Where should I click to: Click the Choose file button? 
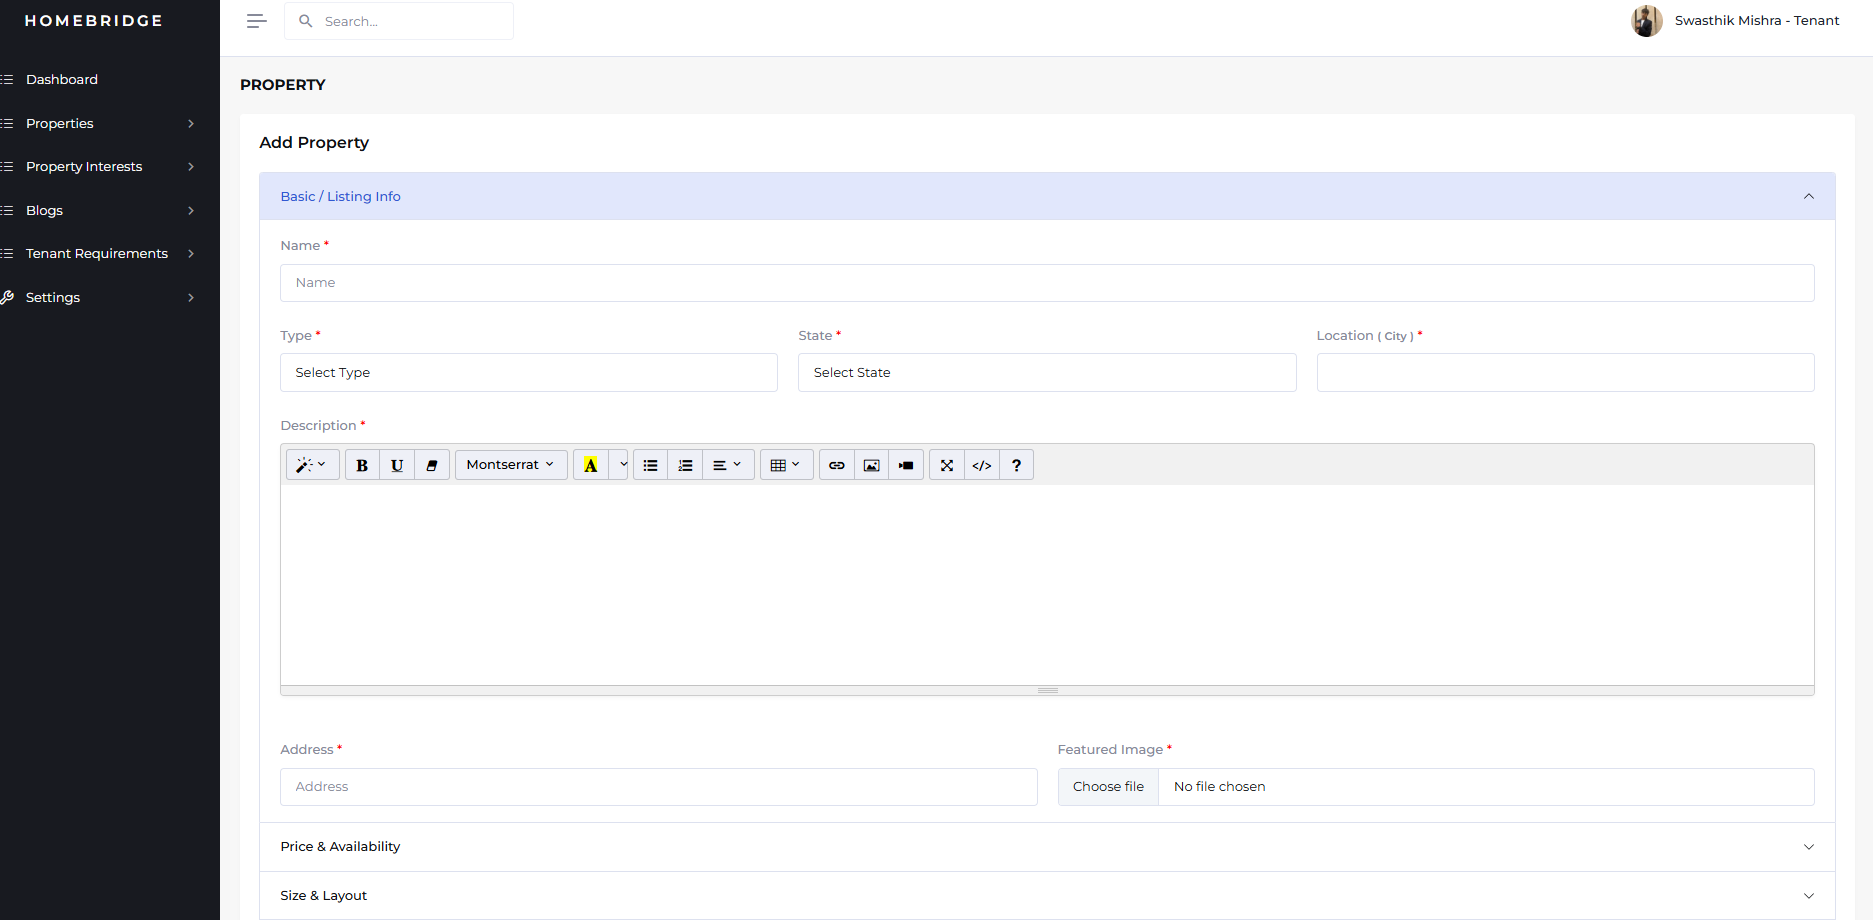tap(1108, 787)
